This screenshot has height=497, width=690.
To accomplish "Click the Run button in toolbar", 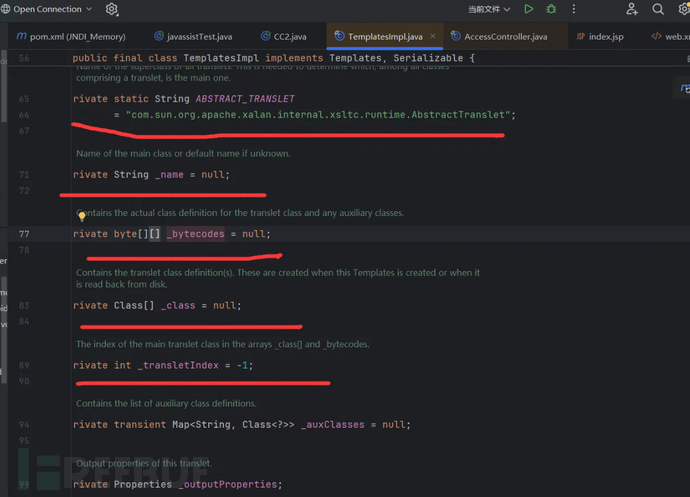I will coord(529,9).
